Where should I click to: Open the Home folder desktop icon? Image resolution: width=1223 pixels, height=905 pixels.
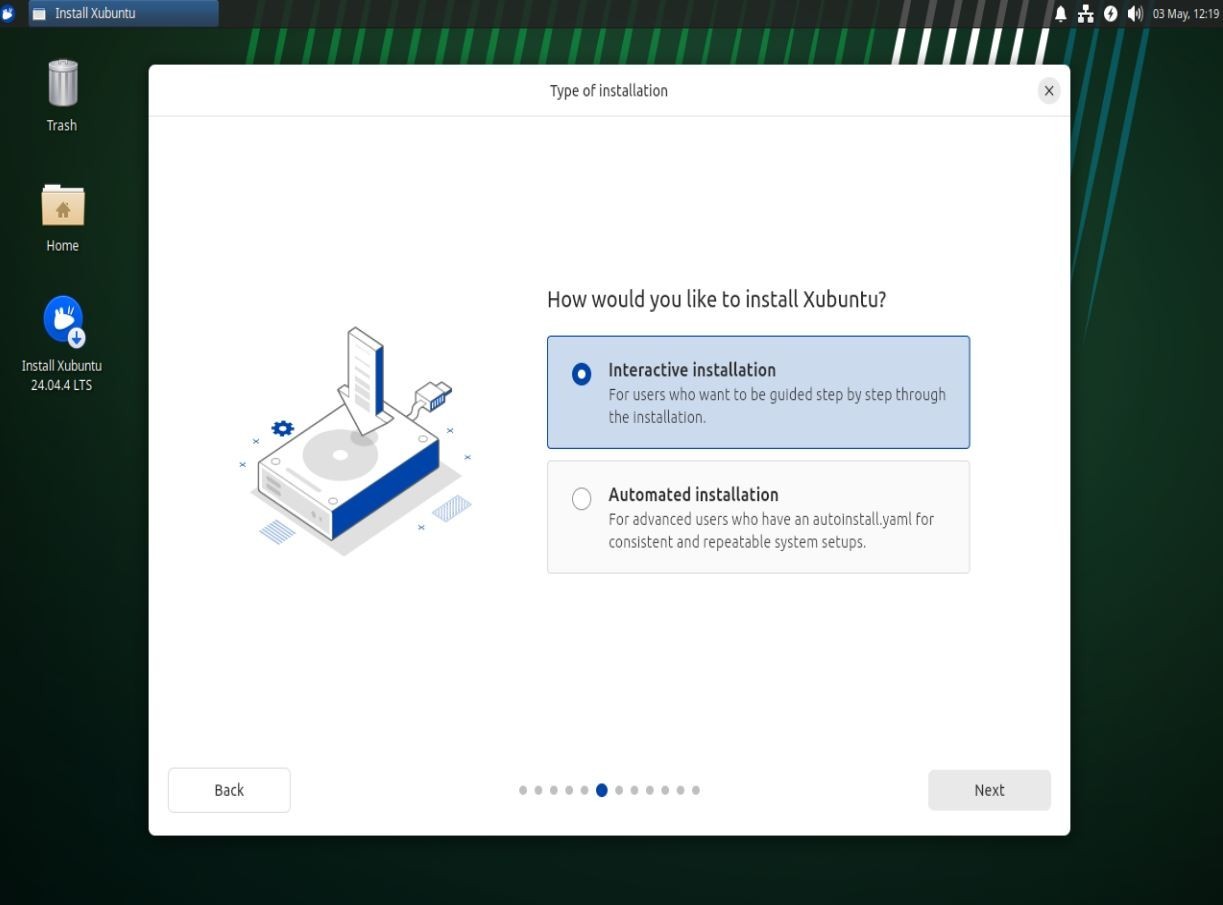62,218
